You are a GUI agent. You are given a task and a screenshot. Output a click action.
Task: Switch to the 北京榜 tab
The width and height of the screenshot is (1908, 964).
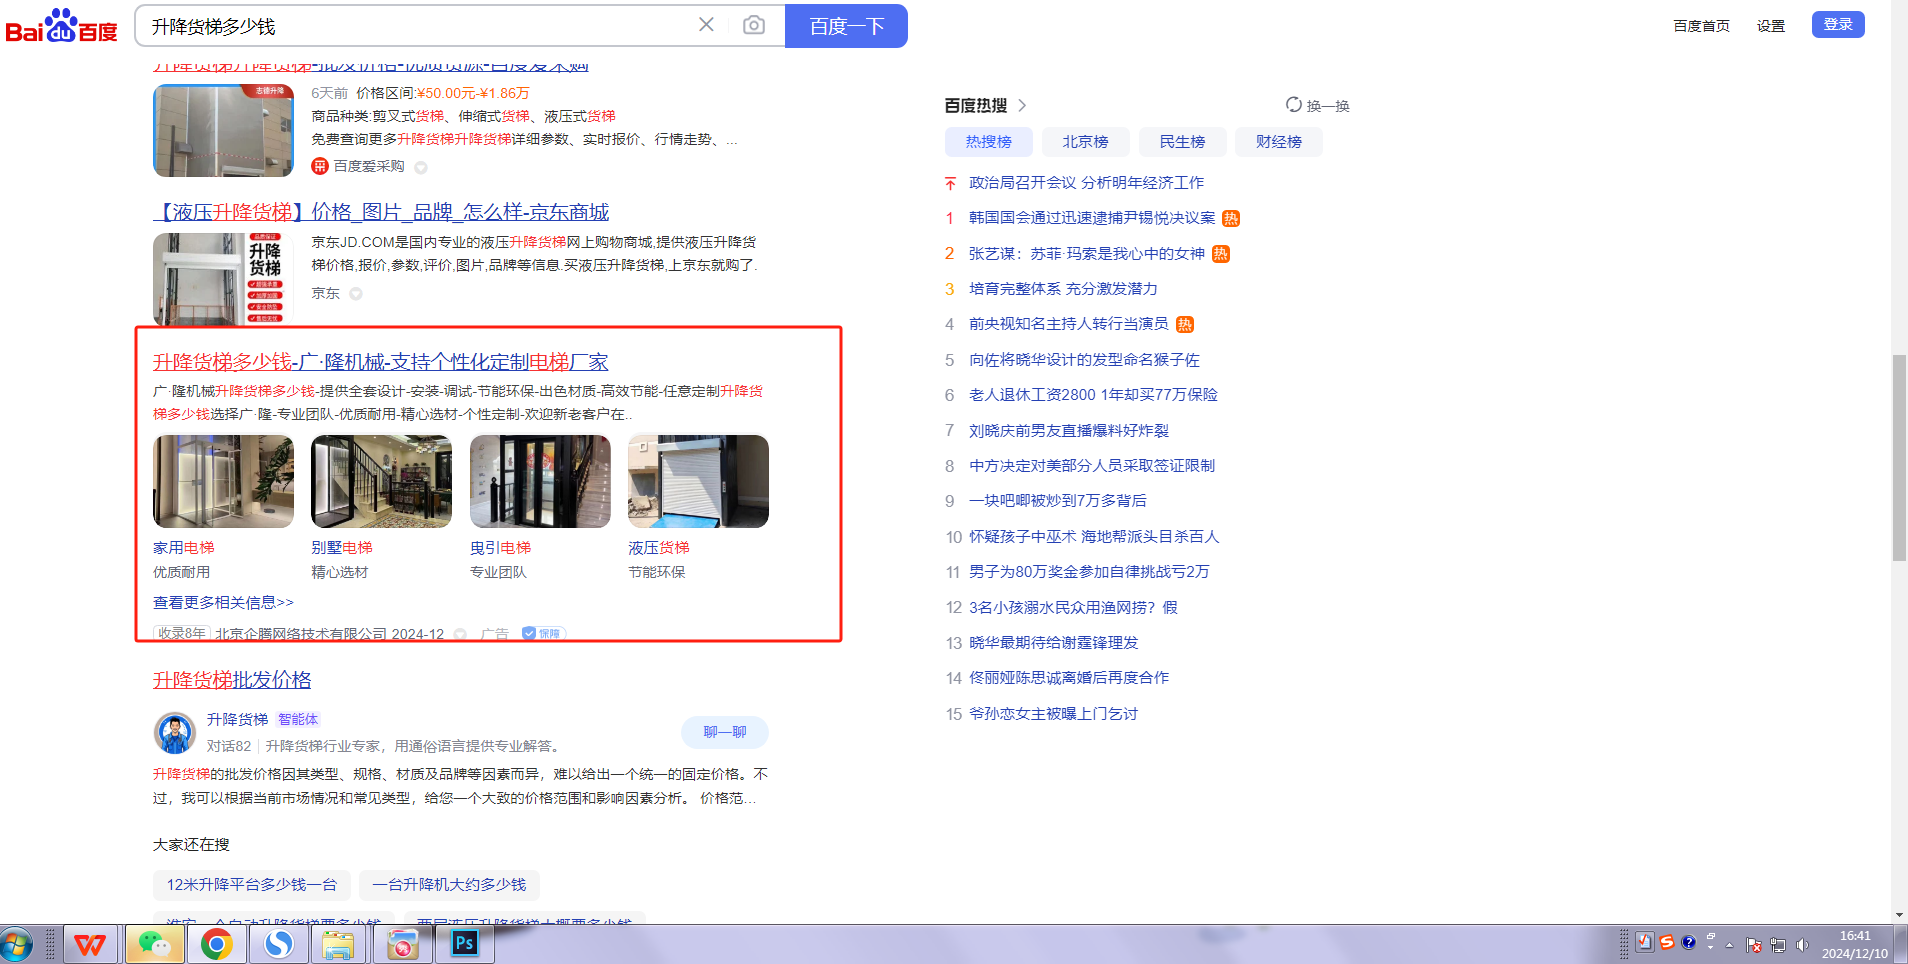pos(1085,142)
